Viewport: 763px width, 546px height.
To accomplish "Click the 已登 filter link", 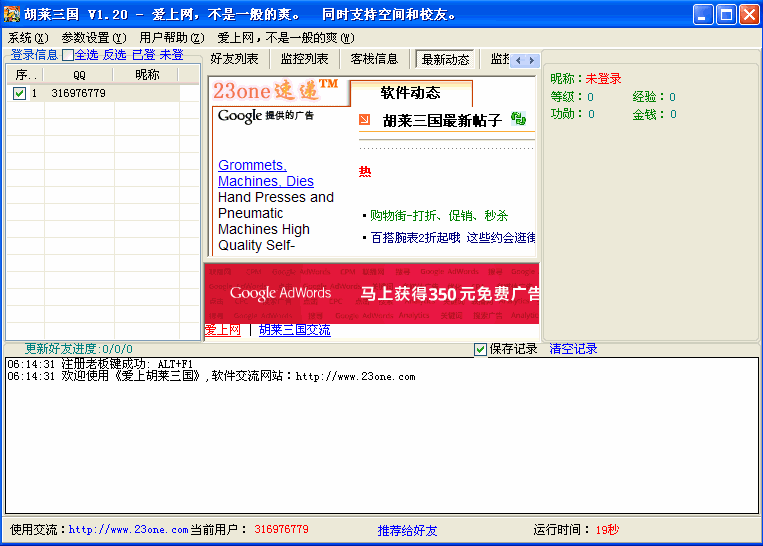I will point(144,55).
